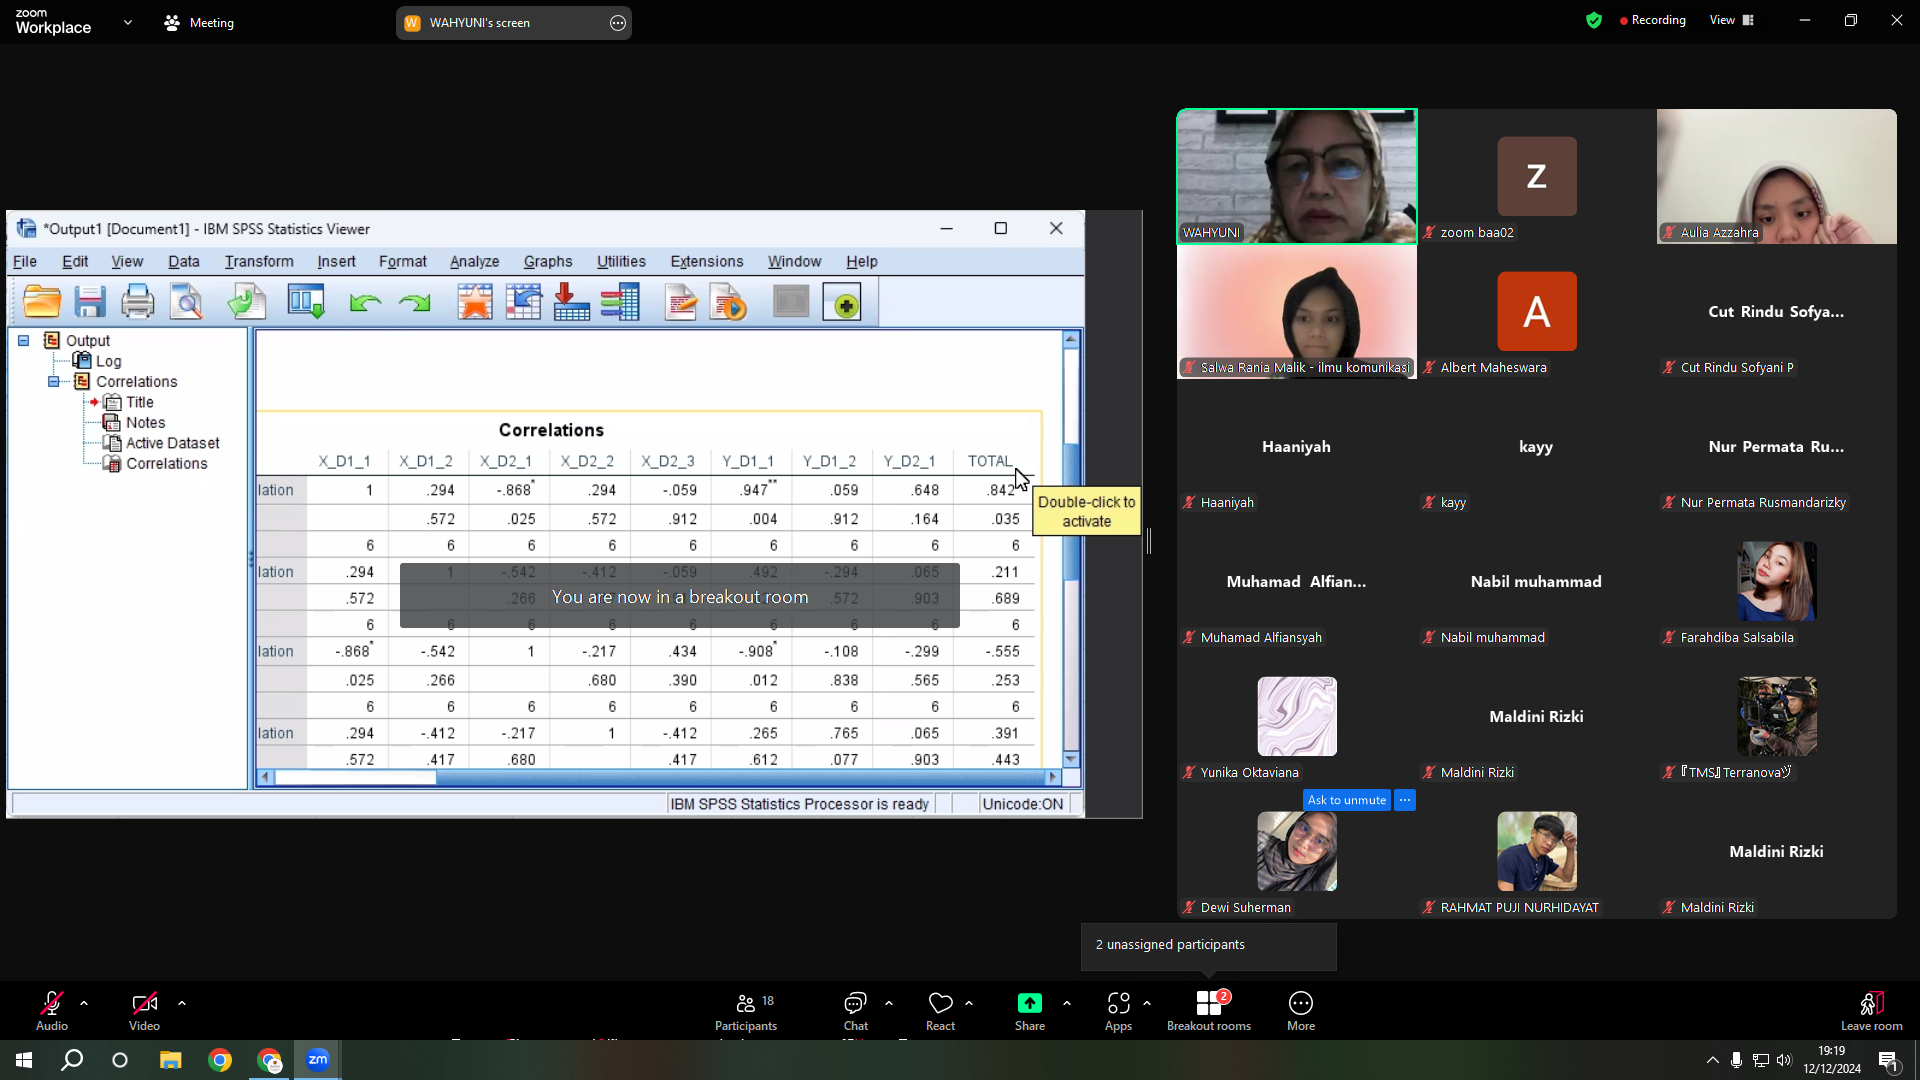Show hidden system tray icons
Viewport: 1920px width, 1080px height.
click(1713, 1060)
